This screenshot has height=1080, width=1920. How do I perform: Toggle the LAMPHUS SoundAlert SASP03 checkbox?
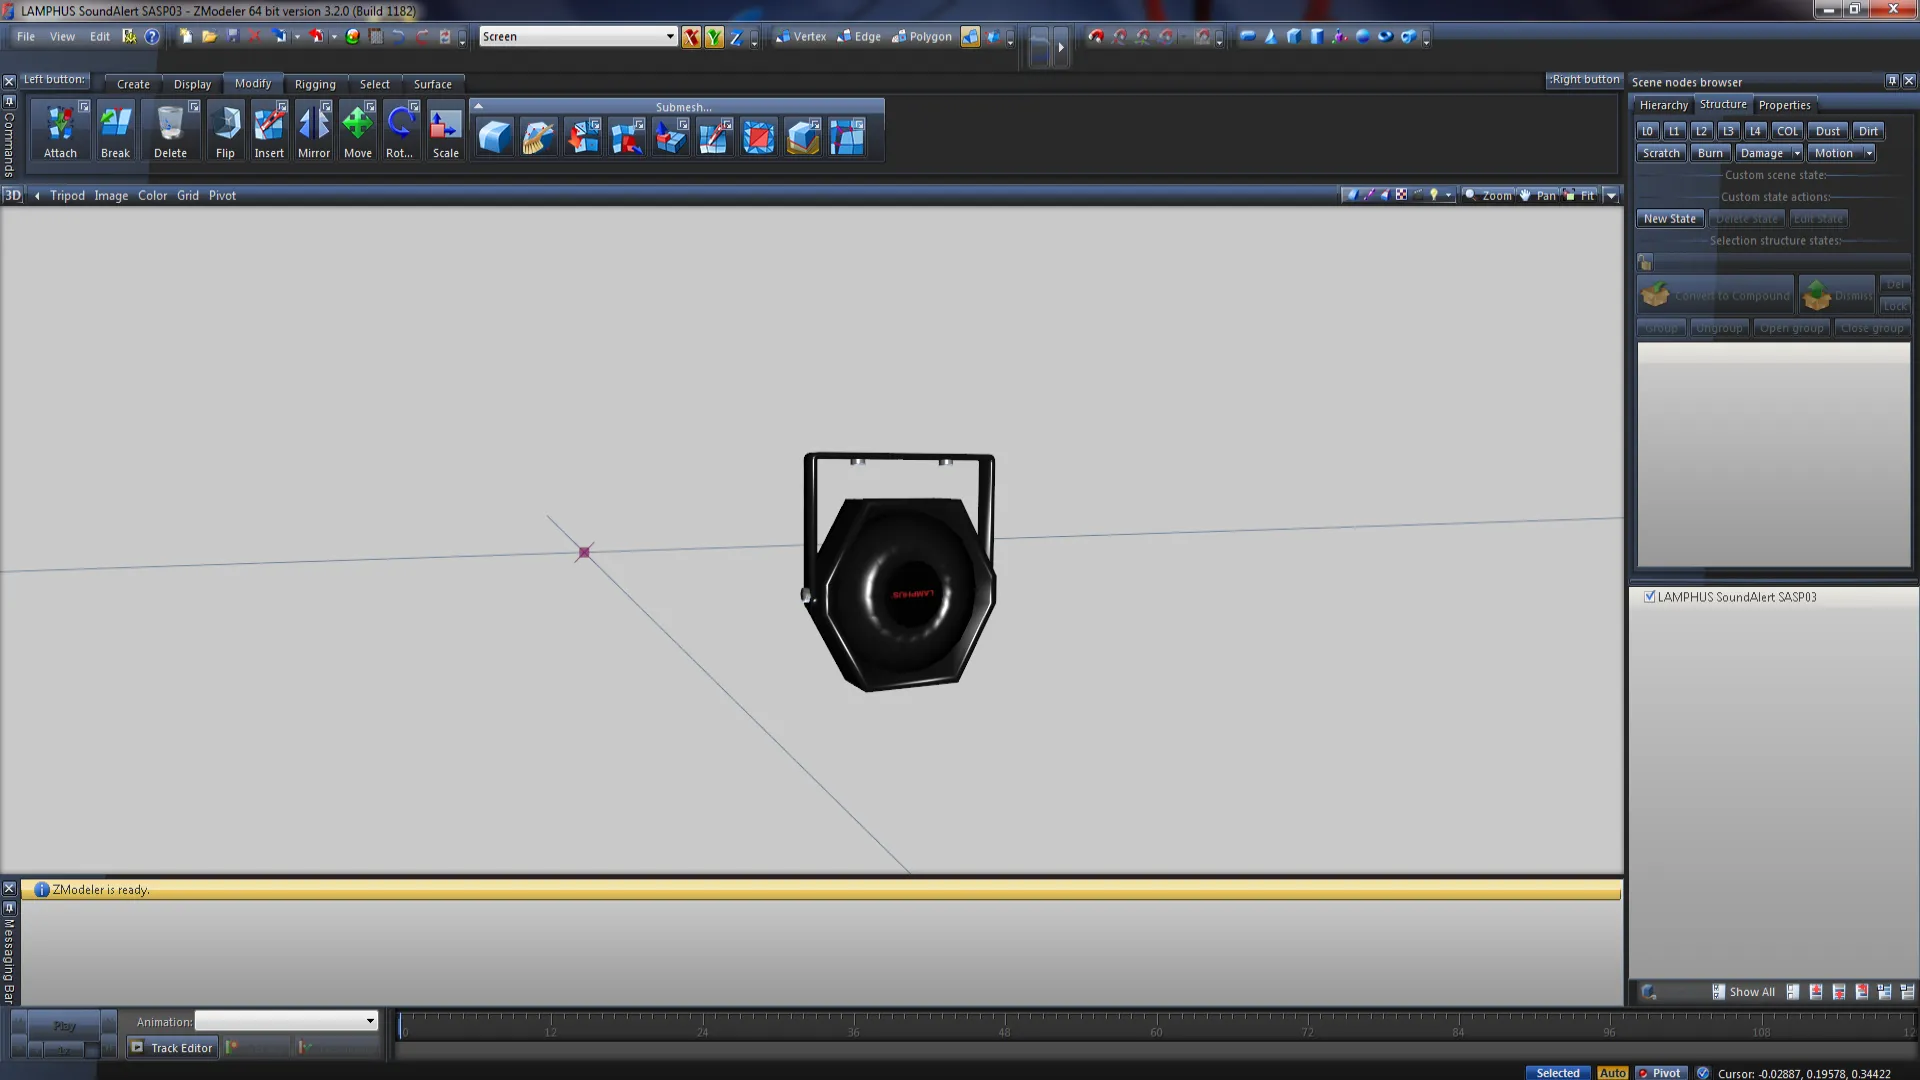[1650, 597]
